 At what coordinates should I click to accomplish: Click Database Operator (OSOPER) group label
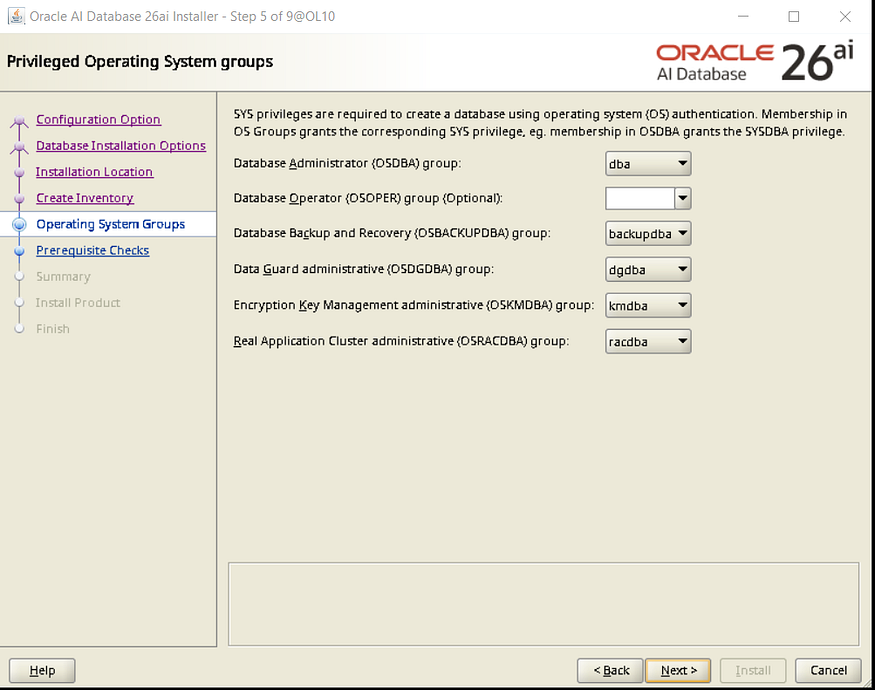pyautogui.click(x=368, y=198)
